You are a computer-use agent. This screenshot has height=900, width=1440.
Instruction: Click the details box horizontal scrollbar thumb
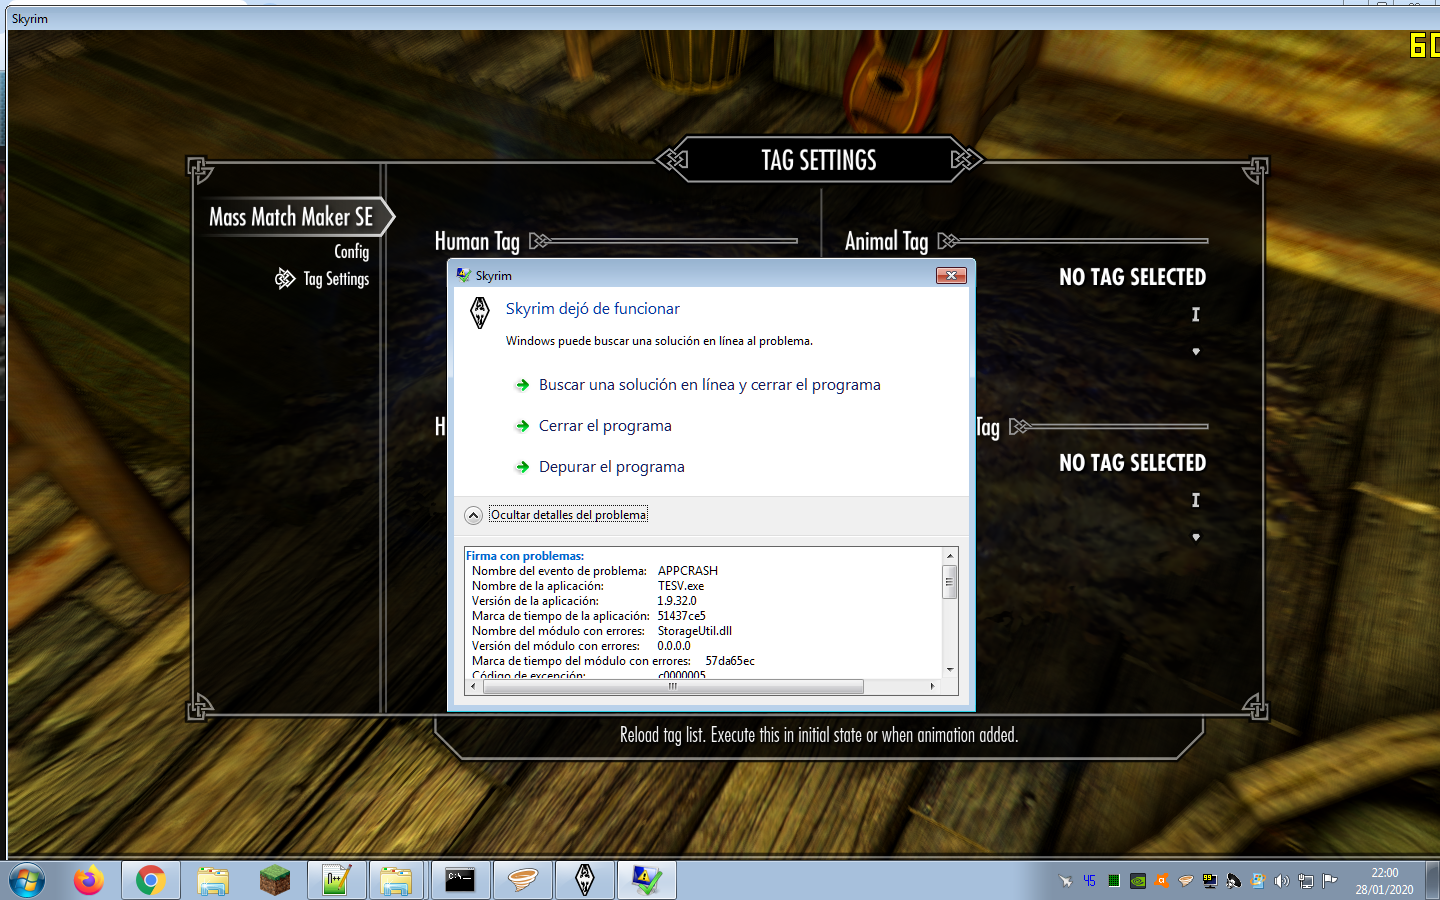pyautogui.click(x=672, y=687)
